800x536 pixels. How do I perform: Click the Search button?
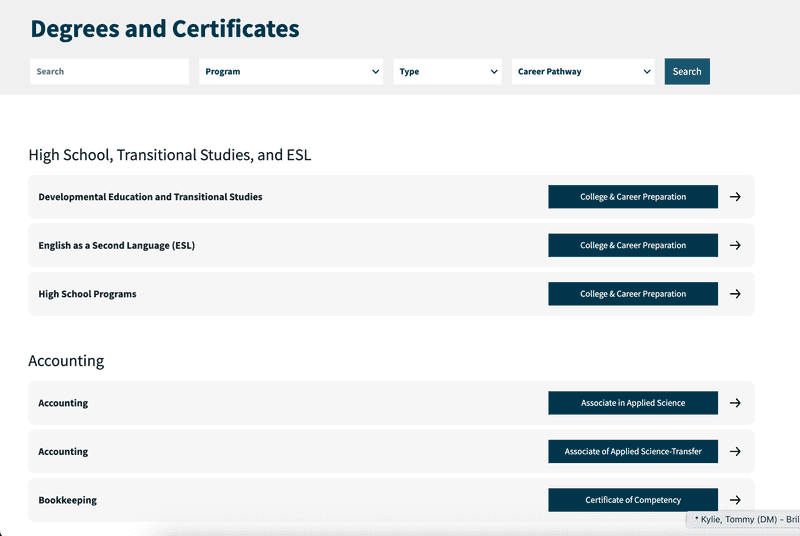[x=687, y=71]
